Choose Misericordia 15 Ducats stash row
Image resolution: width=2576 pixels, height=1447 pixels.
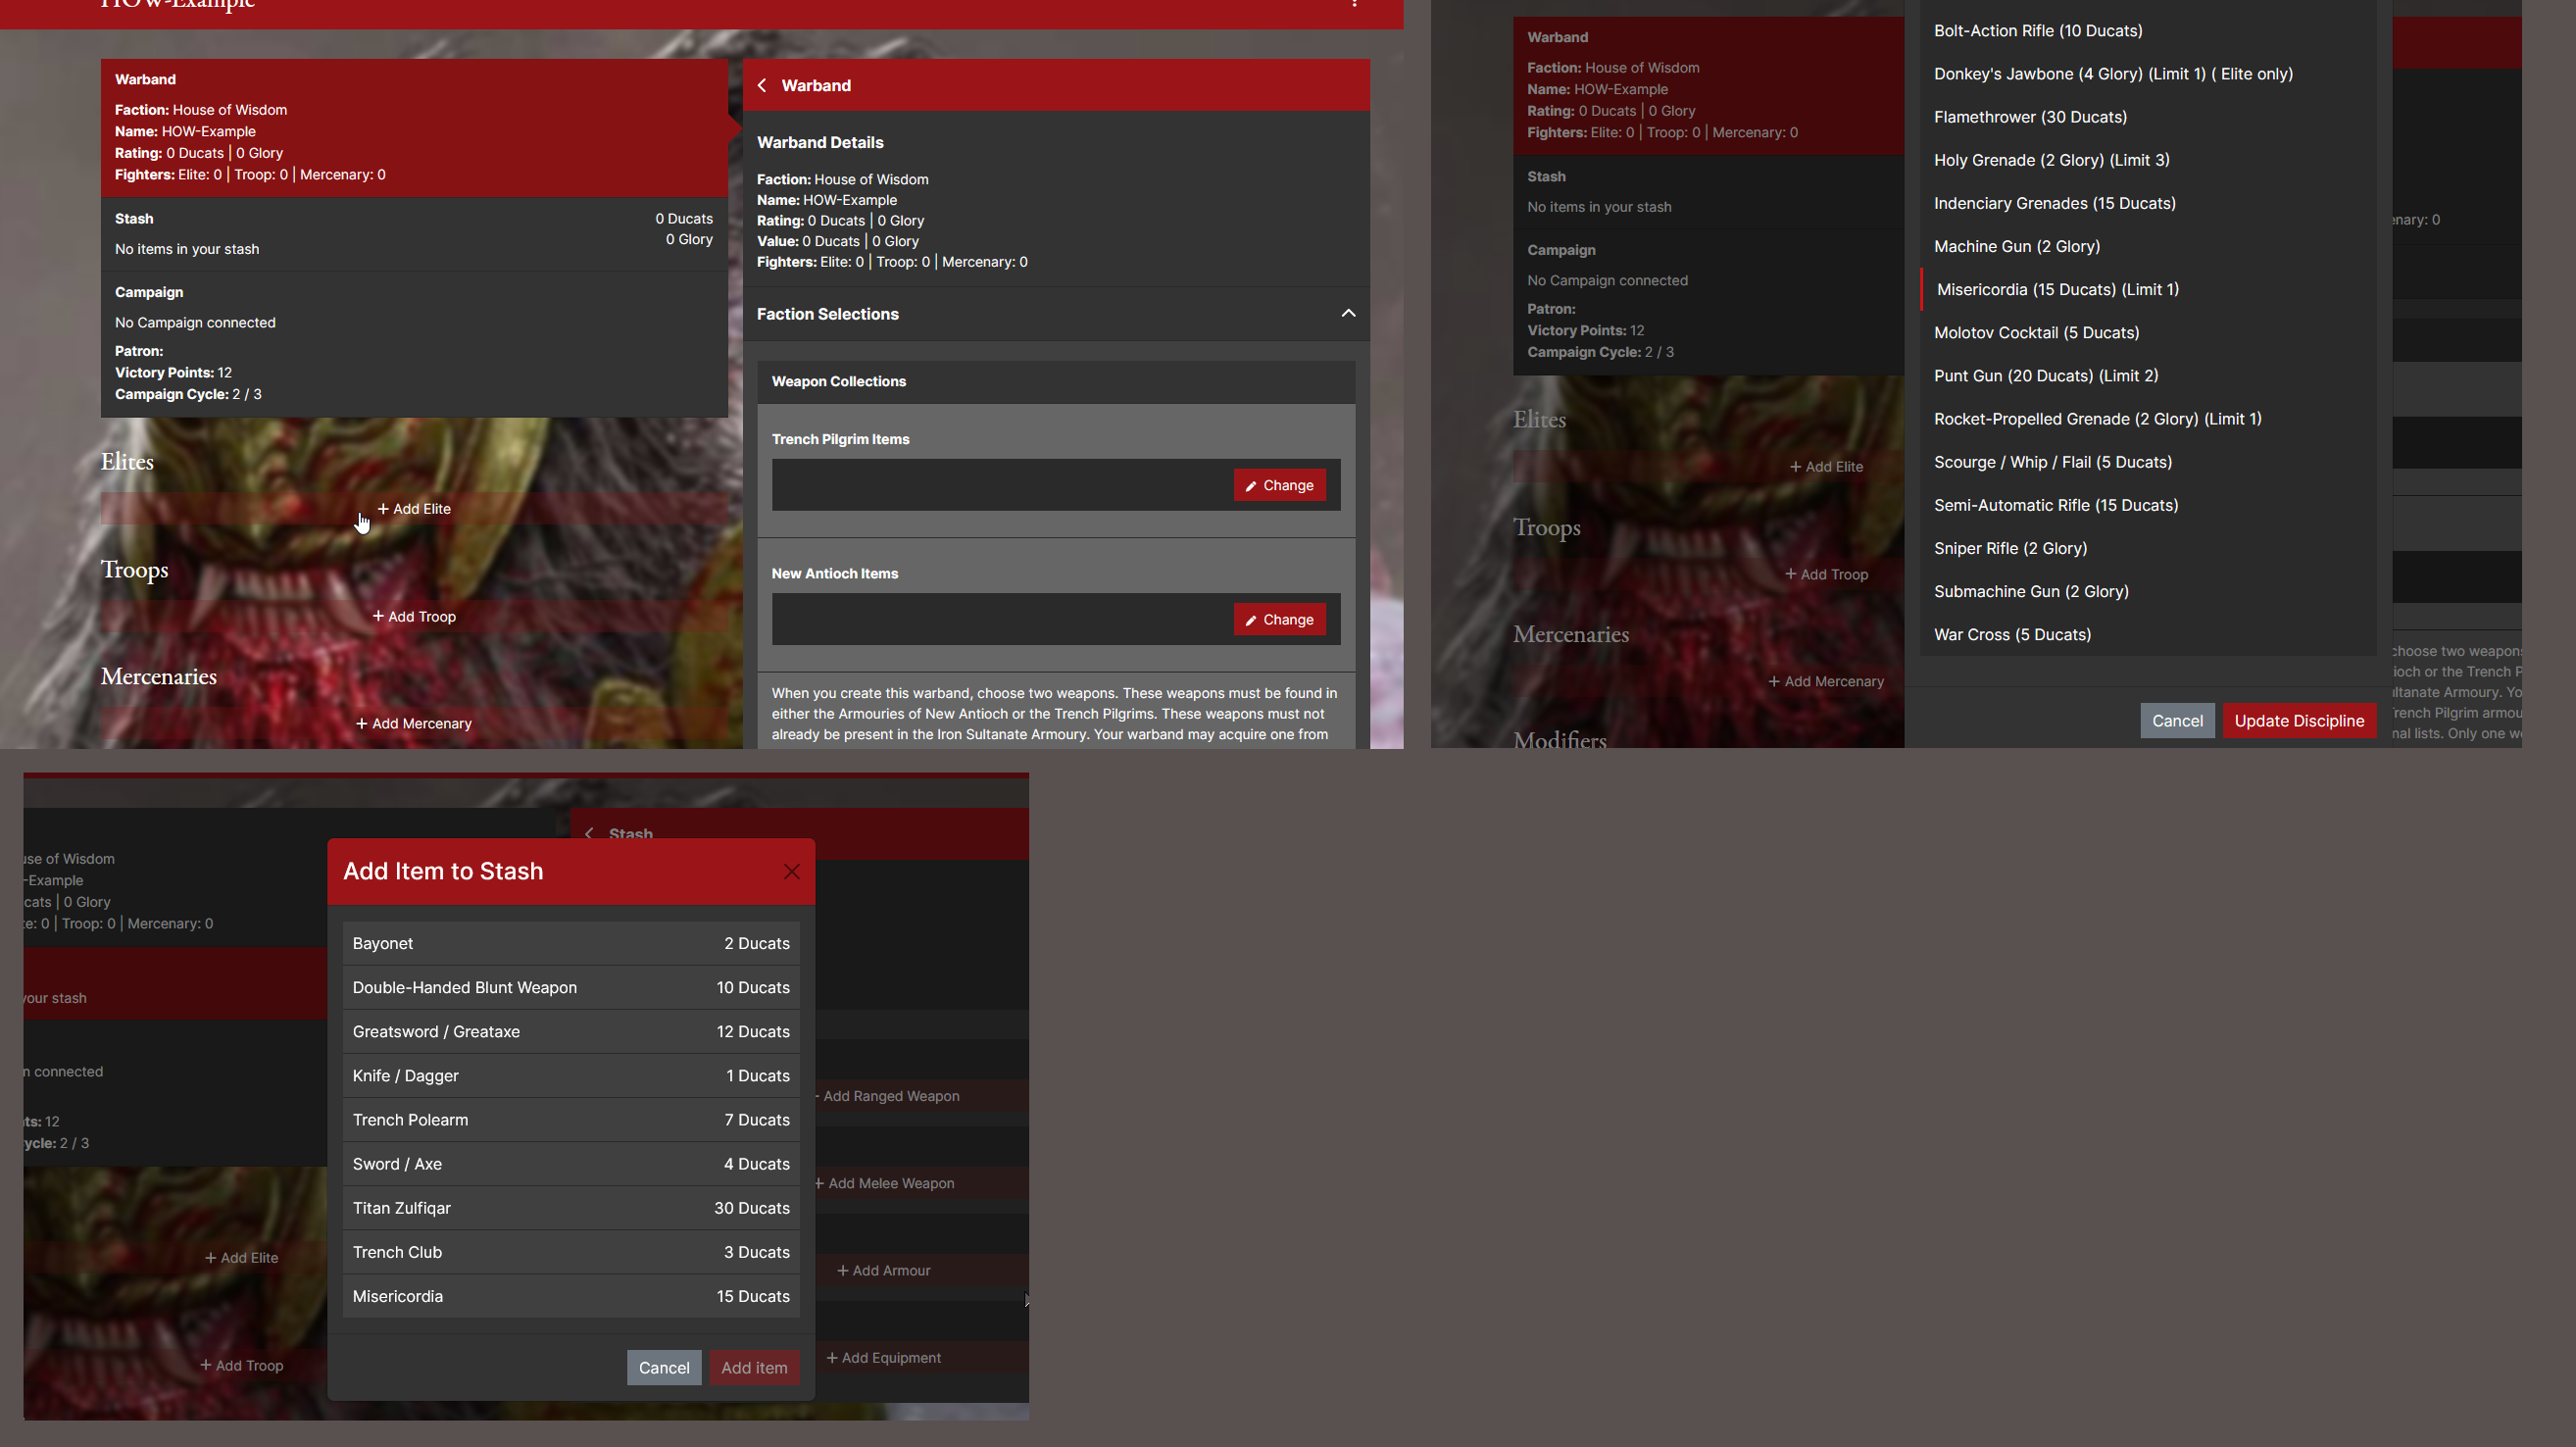click(571, 1295)
